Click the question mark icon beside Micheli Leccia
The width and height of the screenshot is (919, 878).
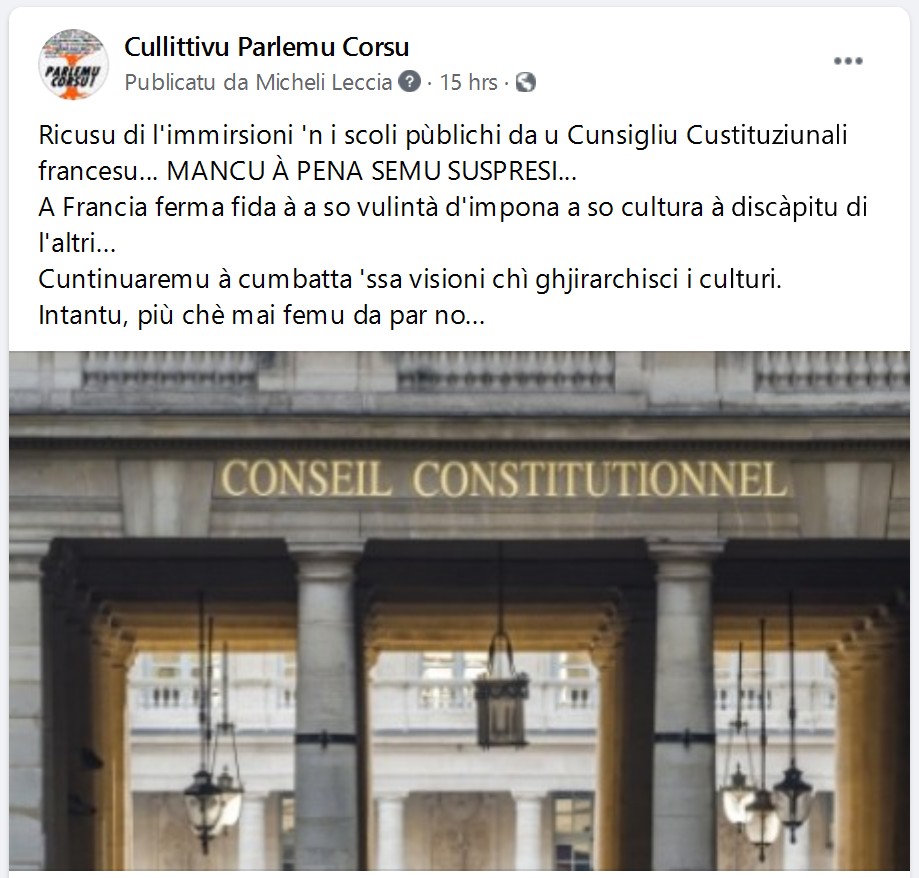[410, 81]
